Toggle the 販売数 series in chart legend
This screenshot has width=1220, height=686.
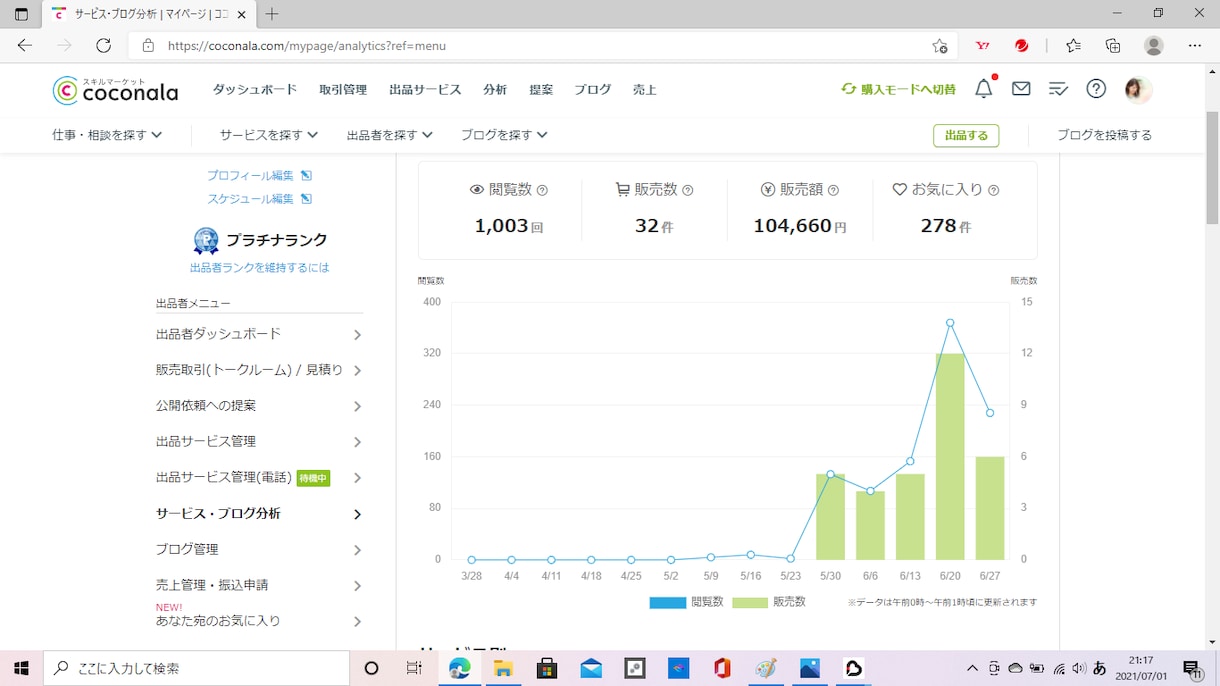tap(769, 602)
